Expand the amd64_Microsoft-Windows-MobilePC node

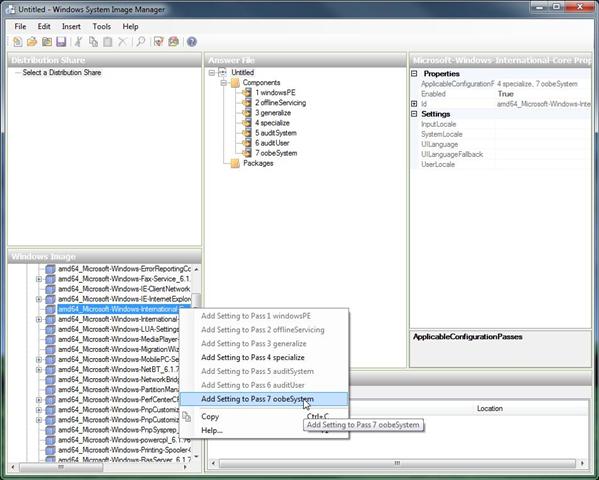pyautogui.click(x=39, y=359)
